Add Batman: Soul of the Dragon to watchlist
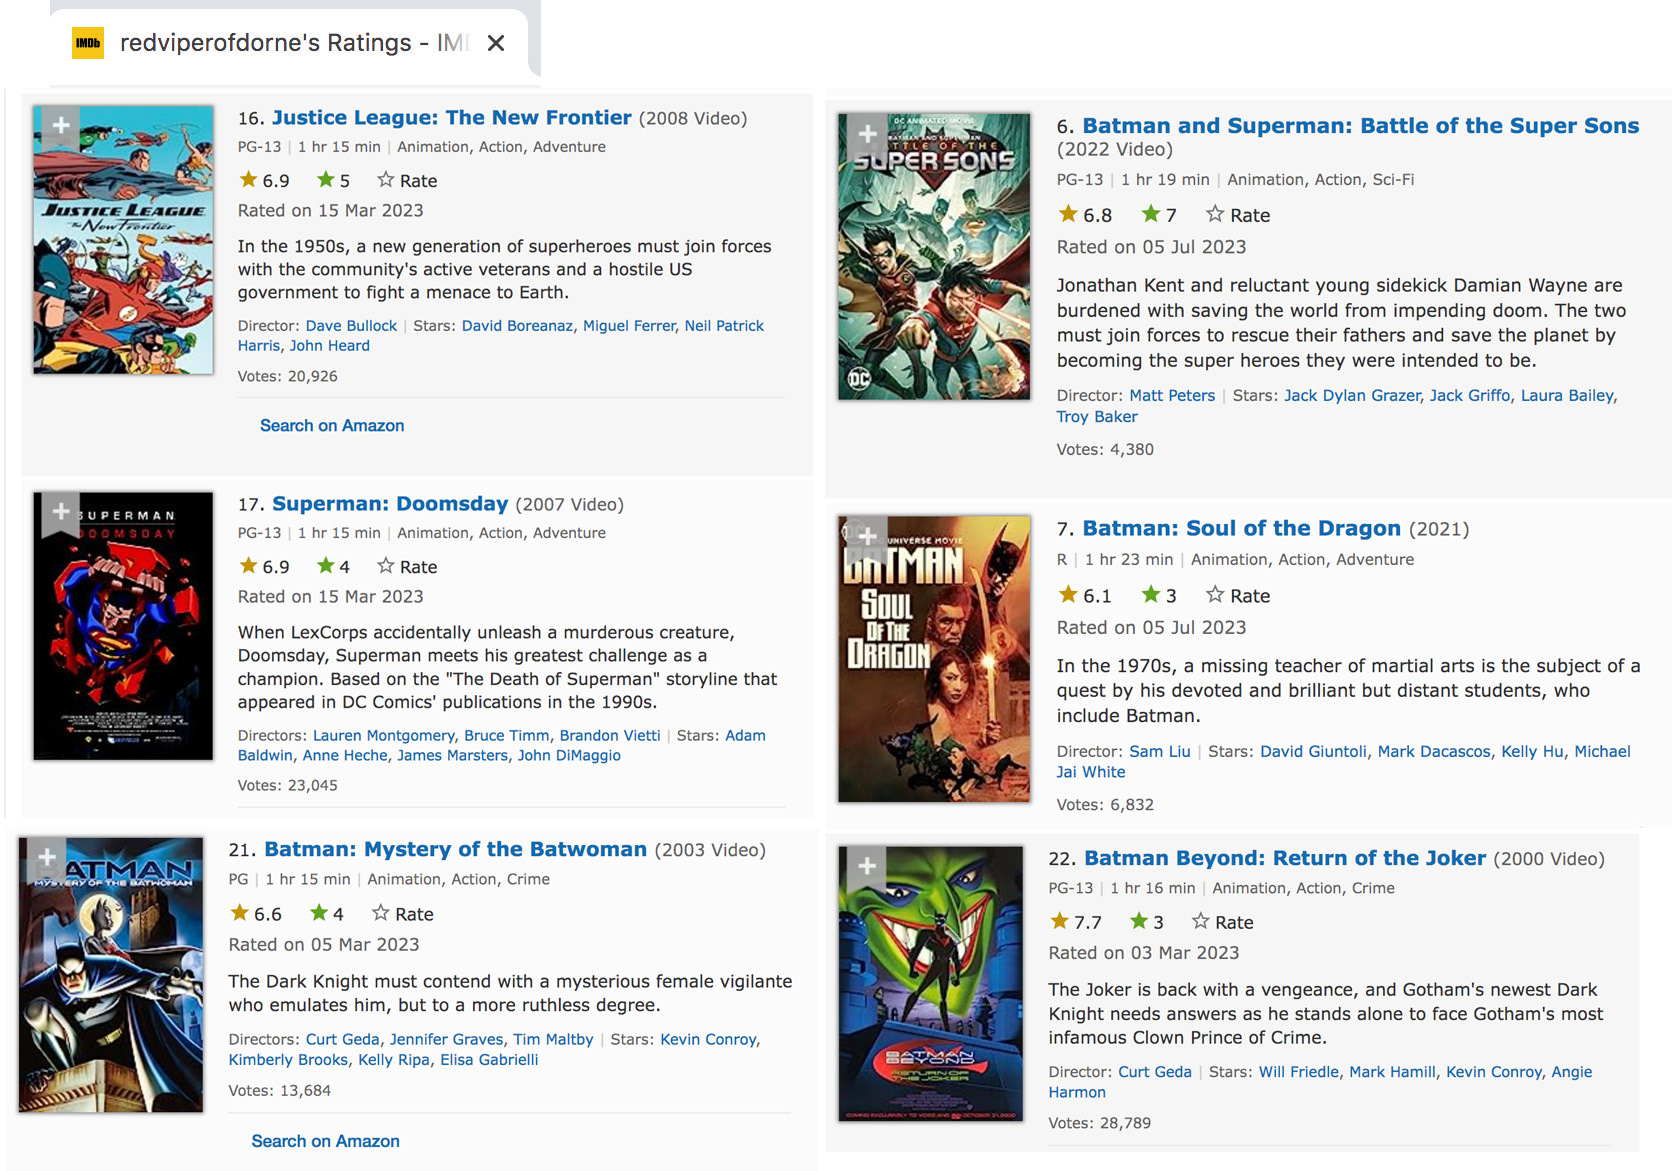This screenshot has height=1171, width=1676. tap(867, 536)
